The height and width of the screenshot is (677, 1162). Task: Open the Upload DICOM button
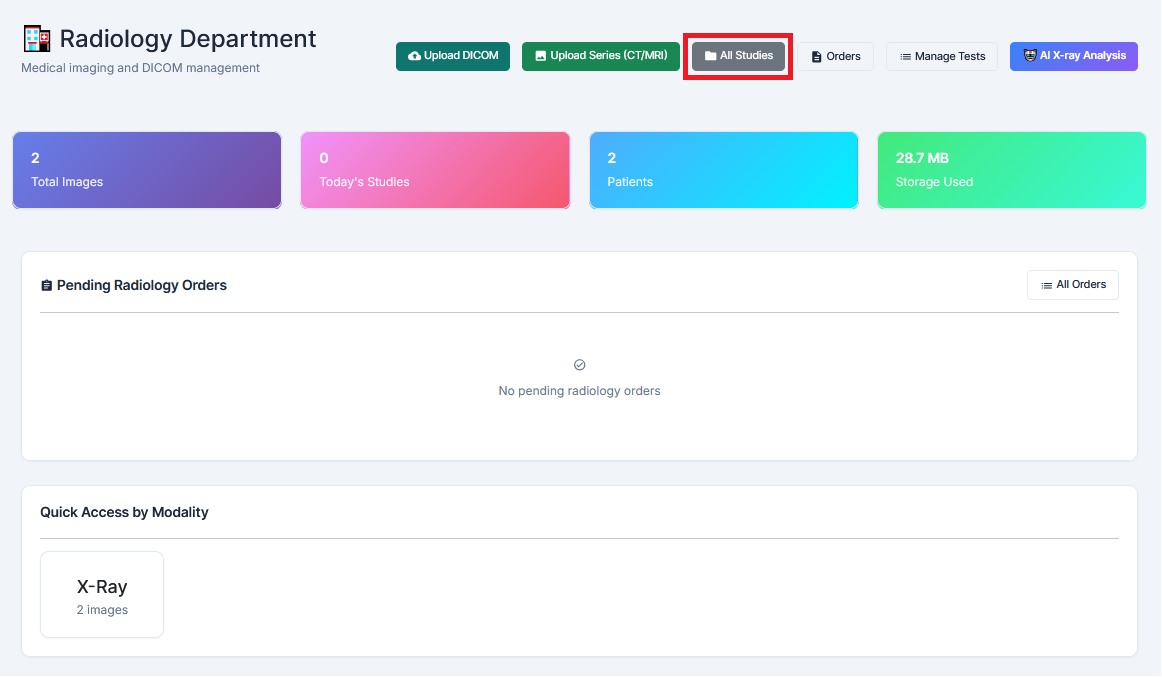click(453, 56)
